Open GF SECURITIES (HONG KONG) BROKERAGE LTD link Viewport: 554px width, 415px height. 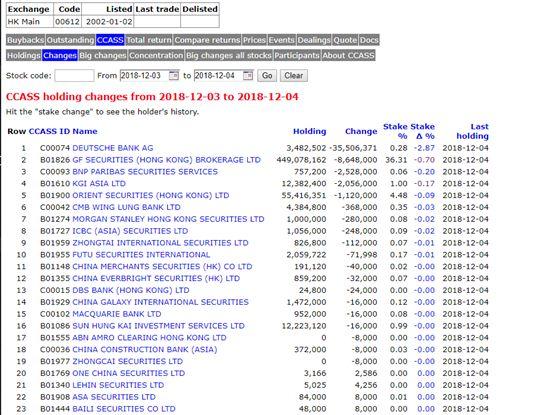[x=166, y=160]
